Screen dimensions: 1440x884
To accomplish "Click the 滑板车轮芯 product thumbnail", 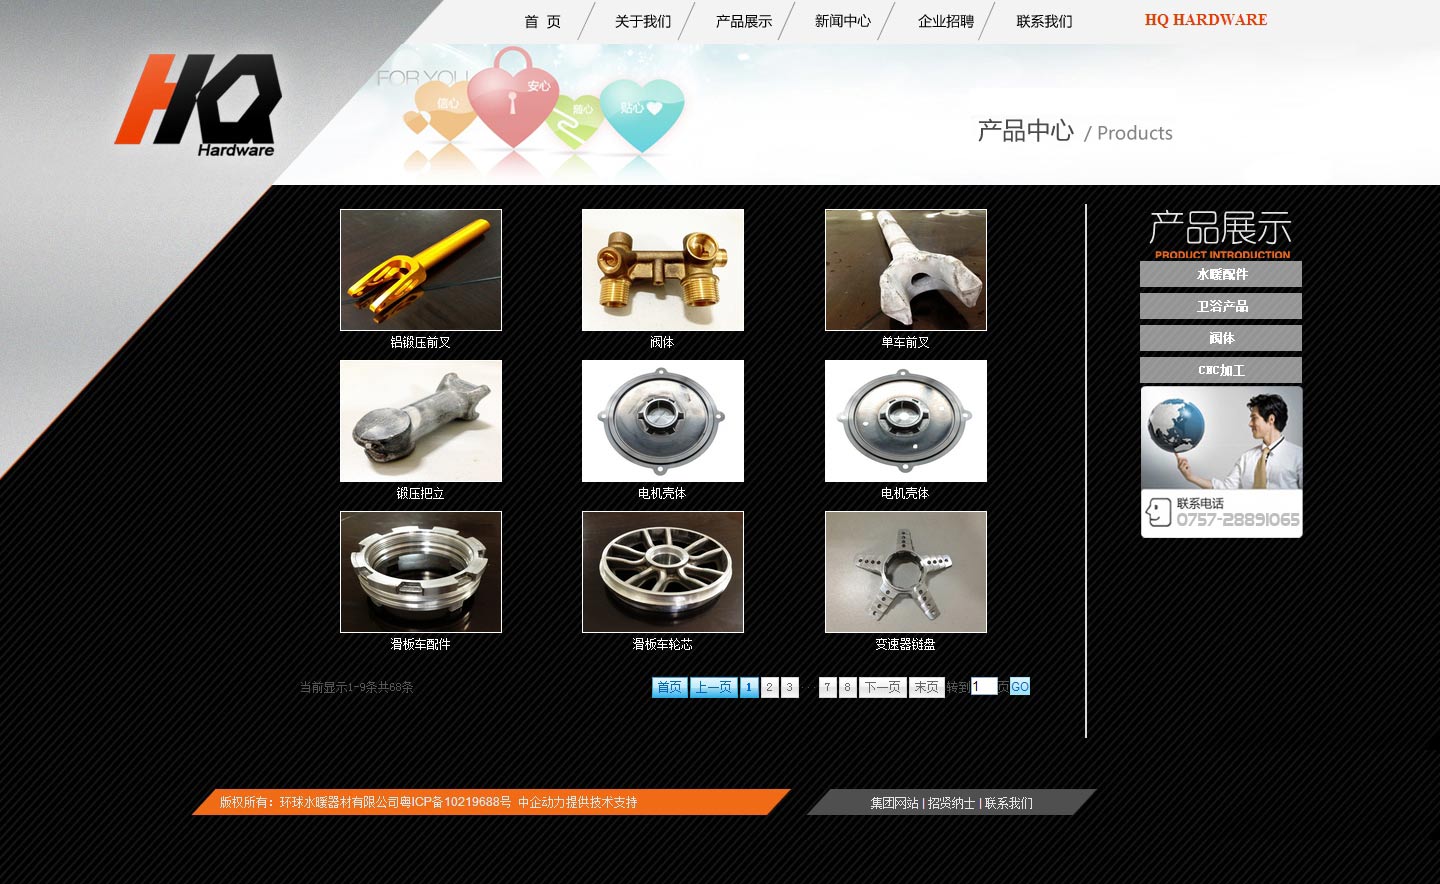I will coord(662,572).
